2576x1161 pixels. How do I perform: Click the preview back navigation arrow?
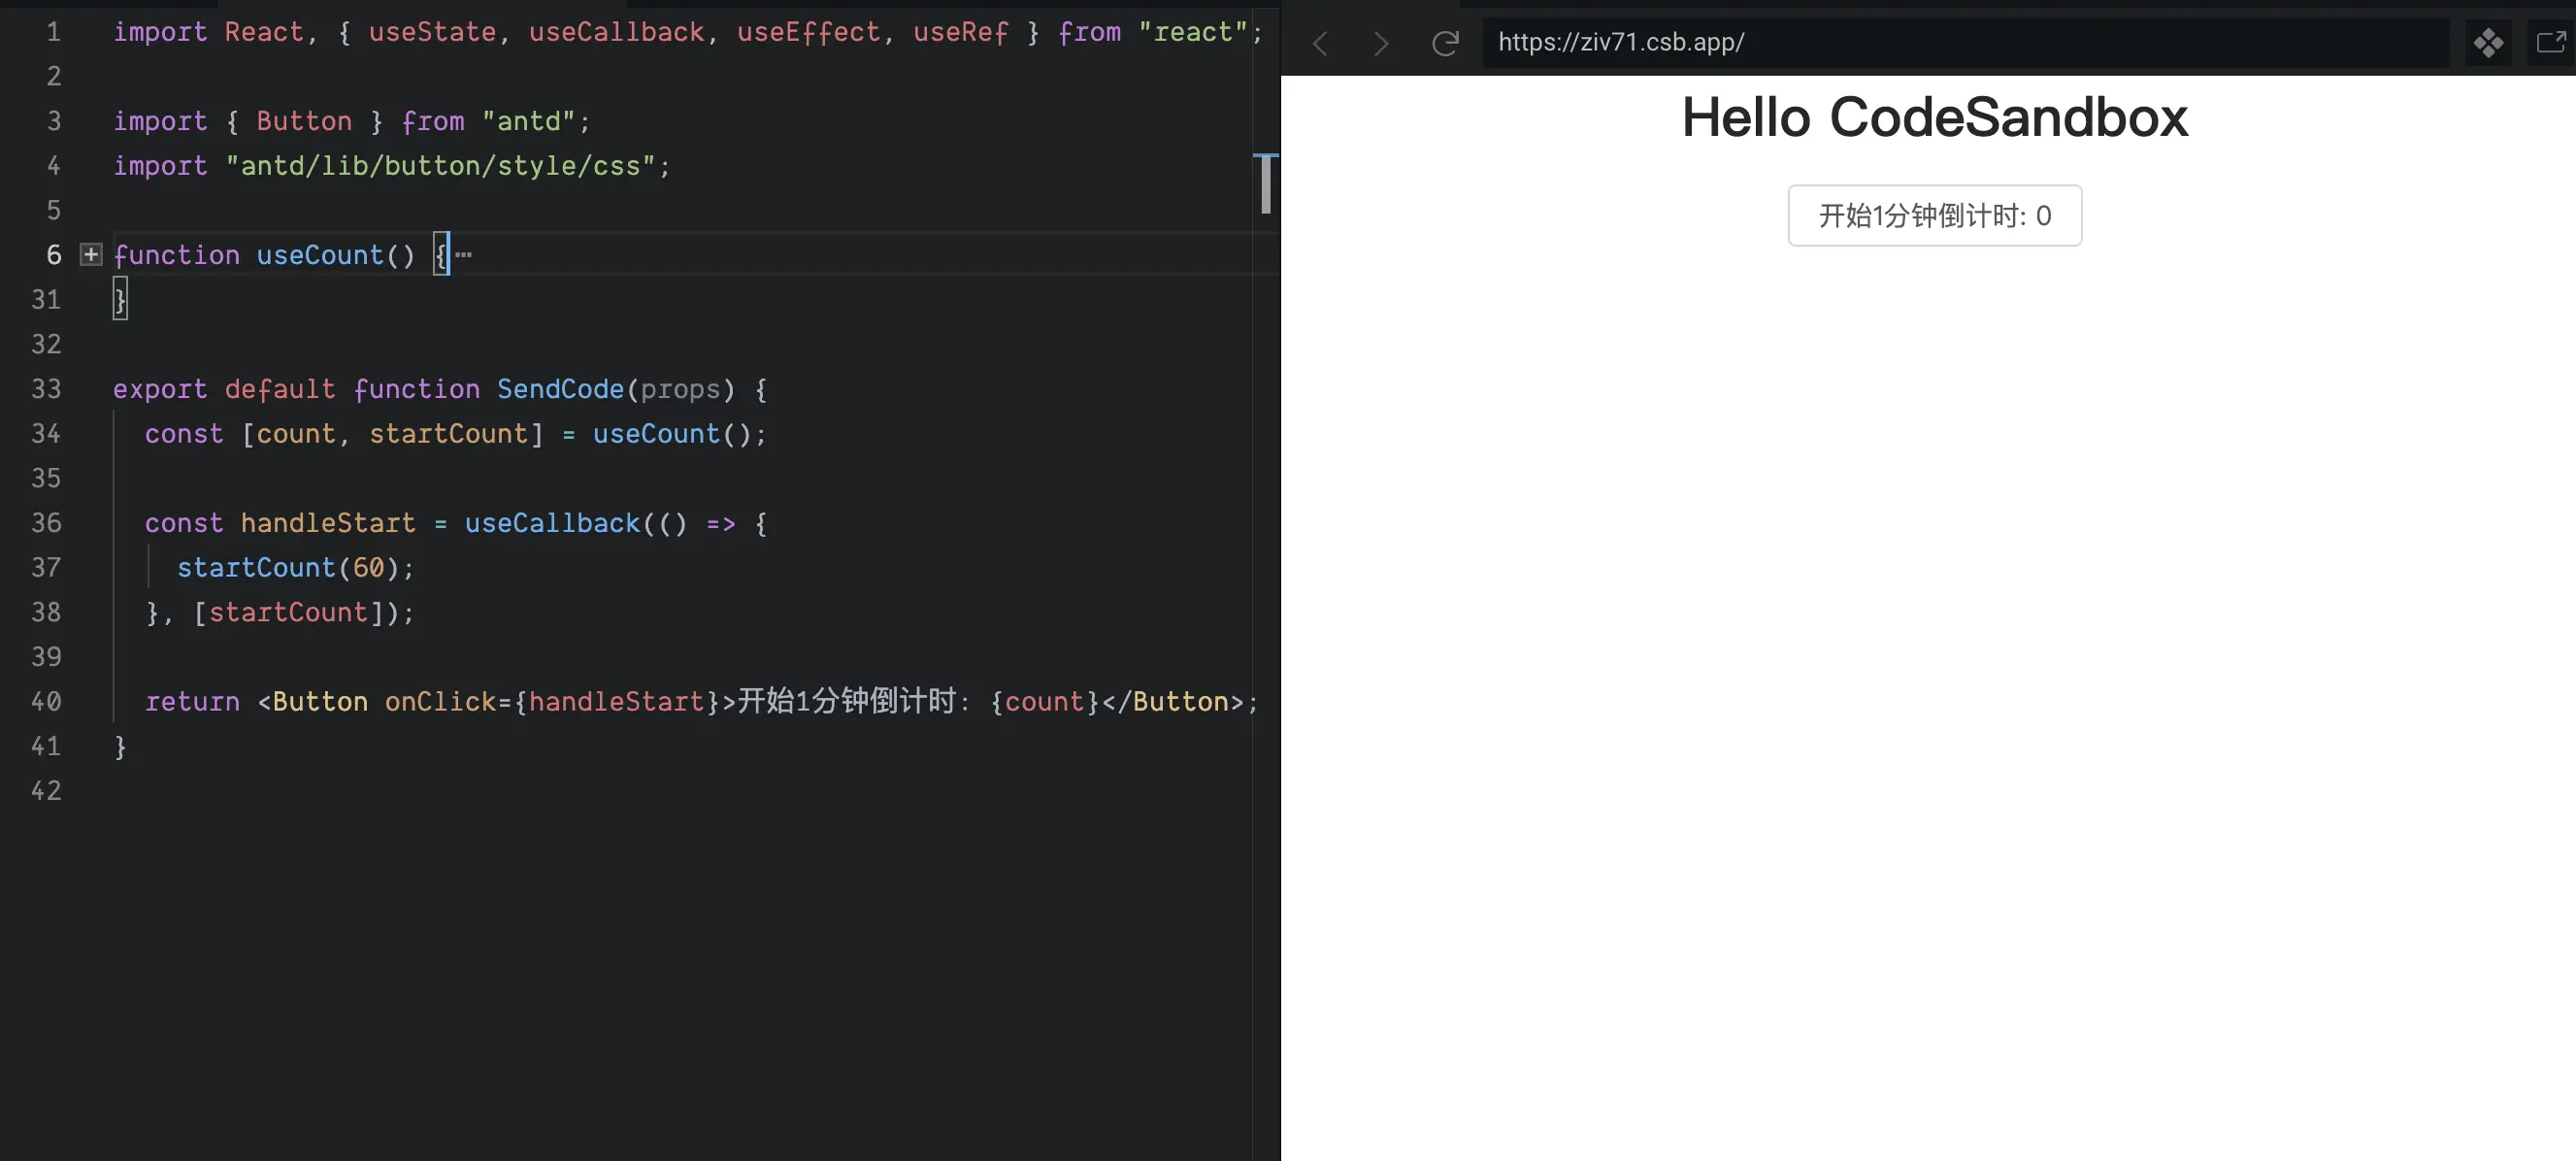point(1320,43)
